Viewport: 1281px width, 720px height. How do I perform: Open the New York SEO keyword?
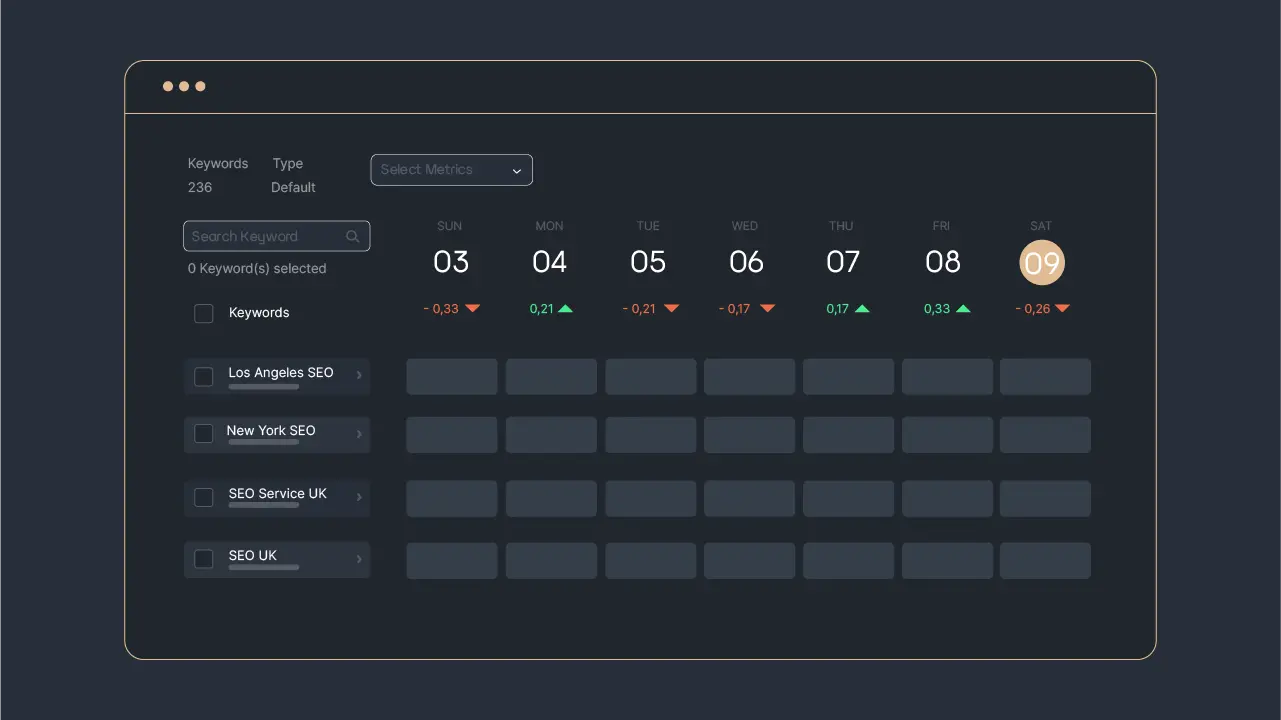(271, 430)
